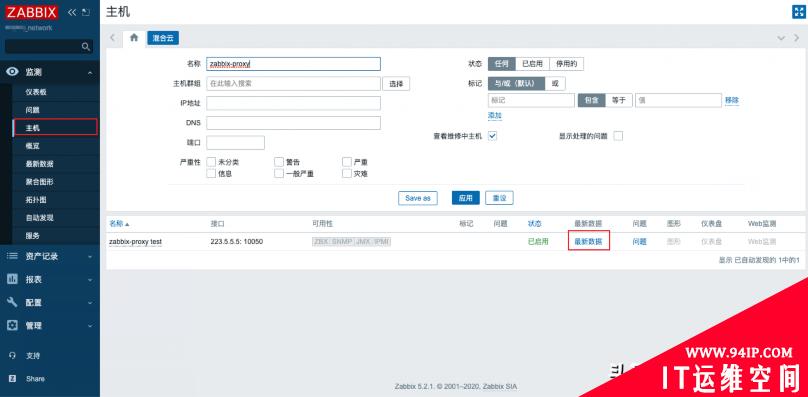808x397 pixels.
Task: Click the 选择 host group button
Action: click(x=396, y=84)
